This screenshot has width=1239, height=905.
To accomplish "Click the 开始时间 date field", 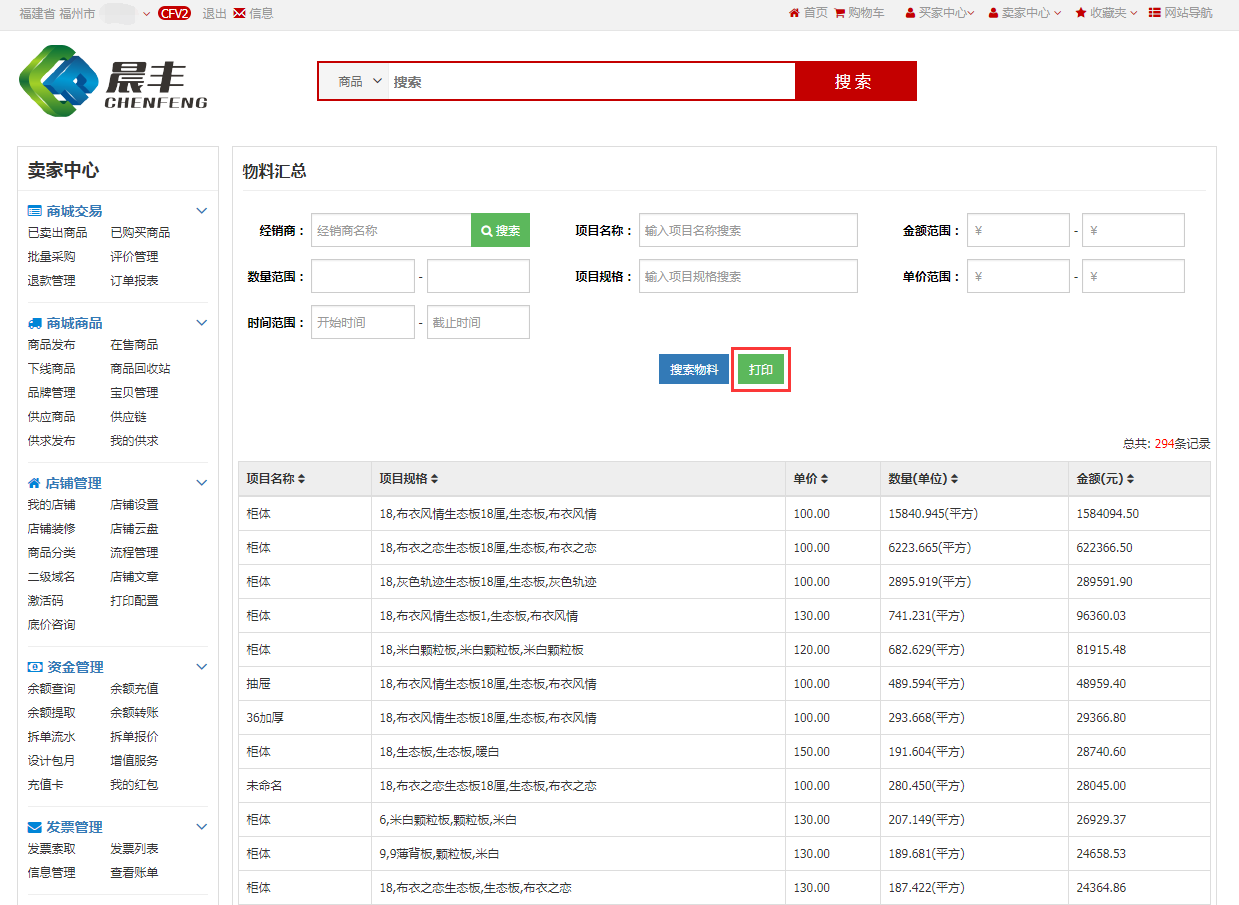I will 362,323.
